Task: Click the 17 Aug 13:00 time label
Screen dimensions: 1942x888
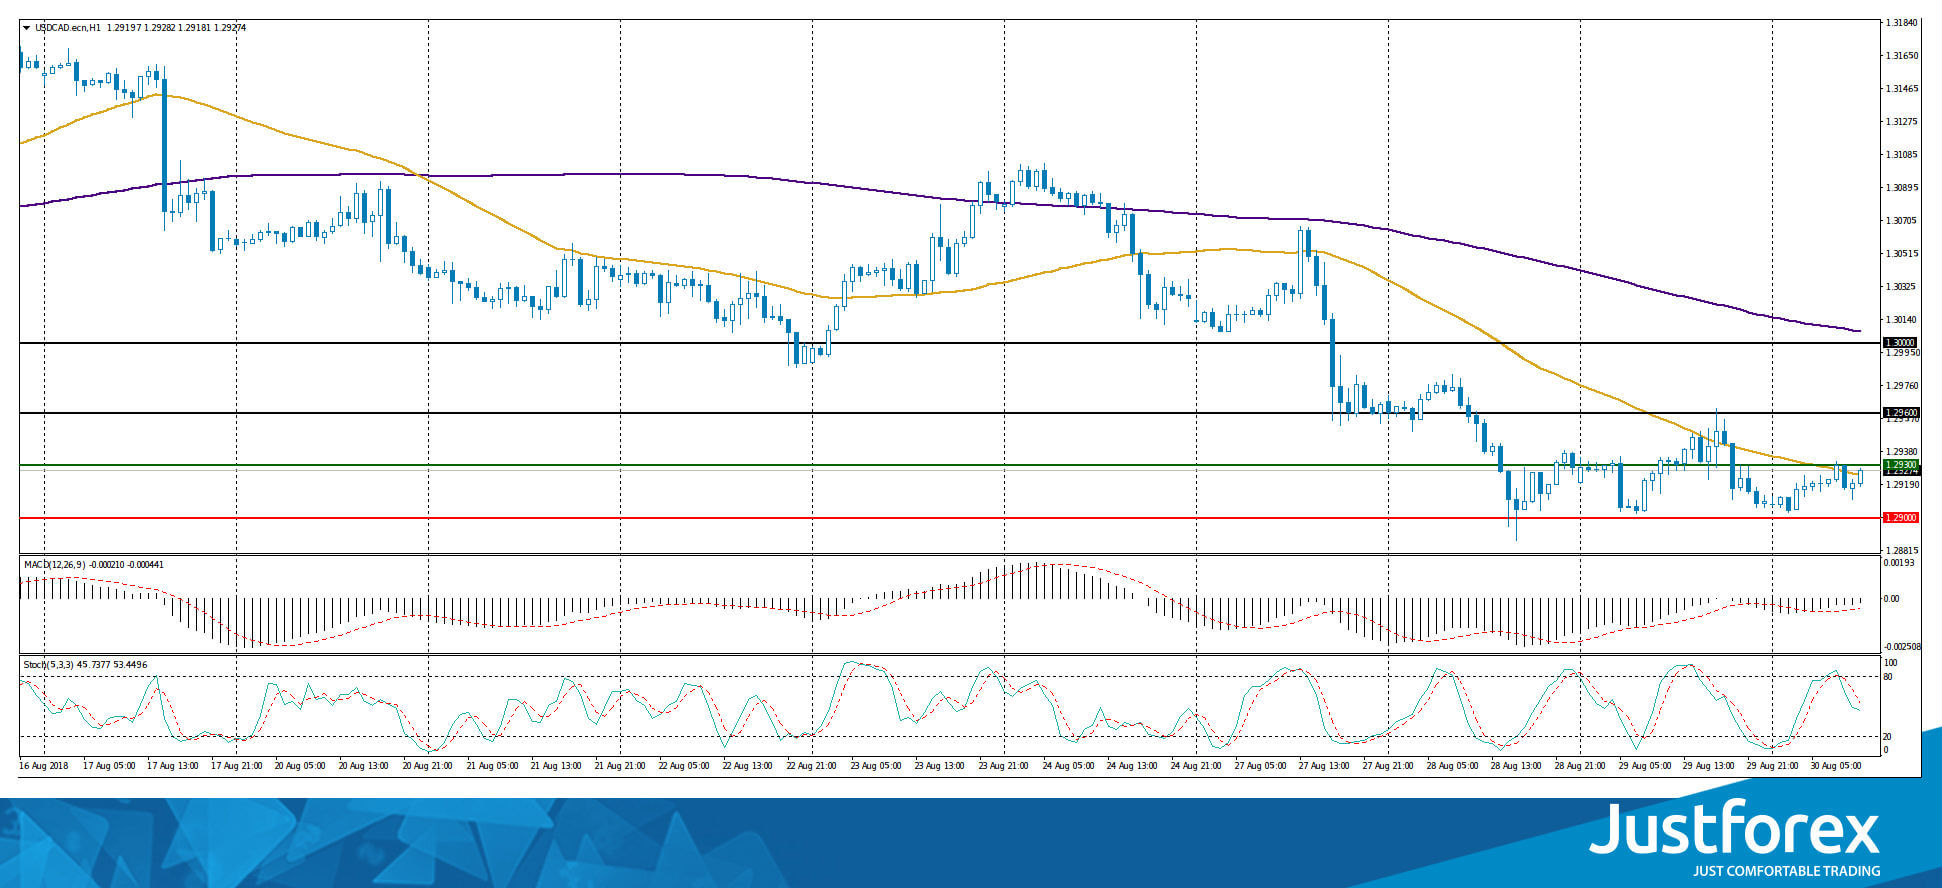Action: pyautogui.click(x=173, y=766)
